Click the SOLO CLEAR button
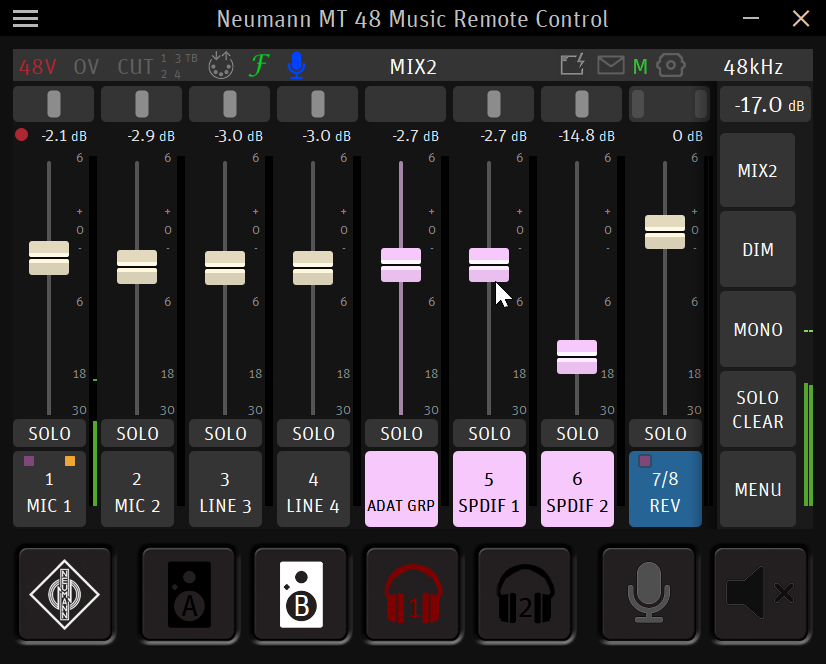This screenshot has height=664, width=826. tap(758, 409)
